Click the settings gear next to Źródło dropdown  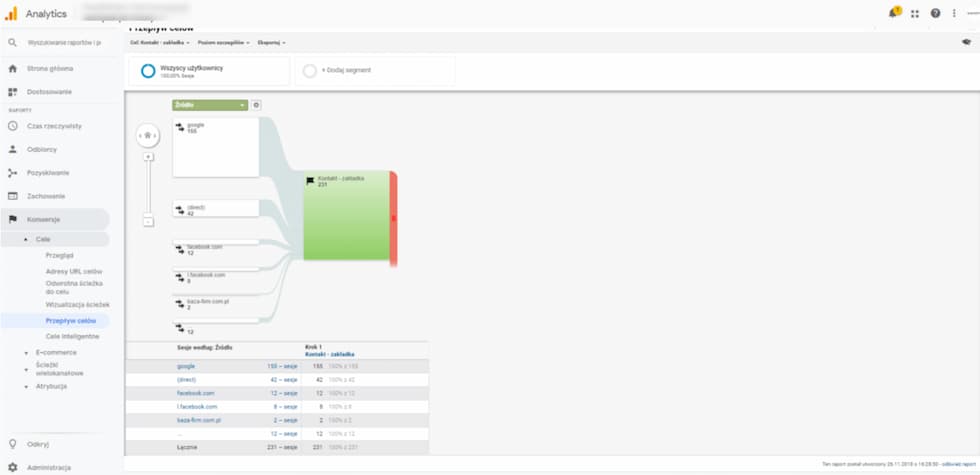pos(256,105)
